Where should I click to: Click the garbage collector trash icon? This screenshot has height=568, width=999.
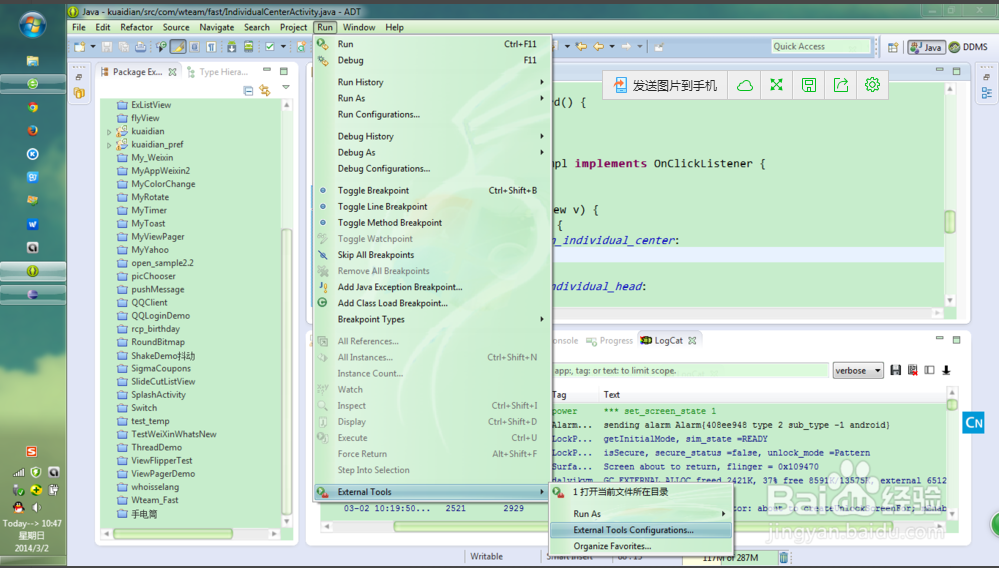(x=783, y=558)
